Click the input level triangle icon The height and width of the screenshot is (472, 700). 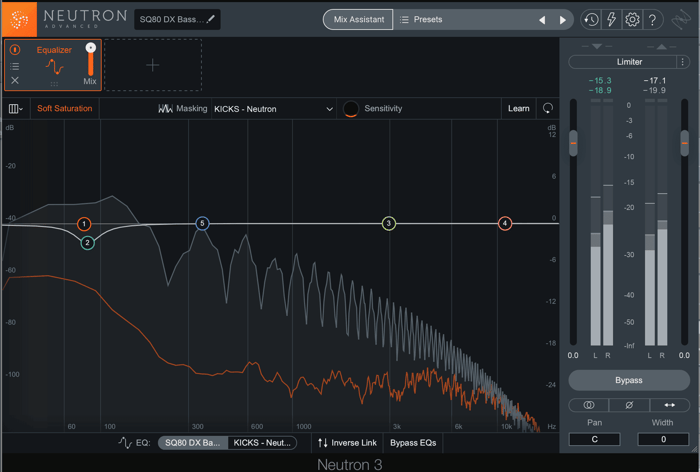597,46
